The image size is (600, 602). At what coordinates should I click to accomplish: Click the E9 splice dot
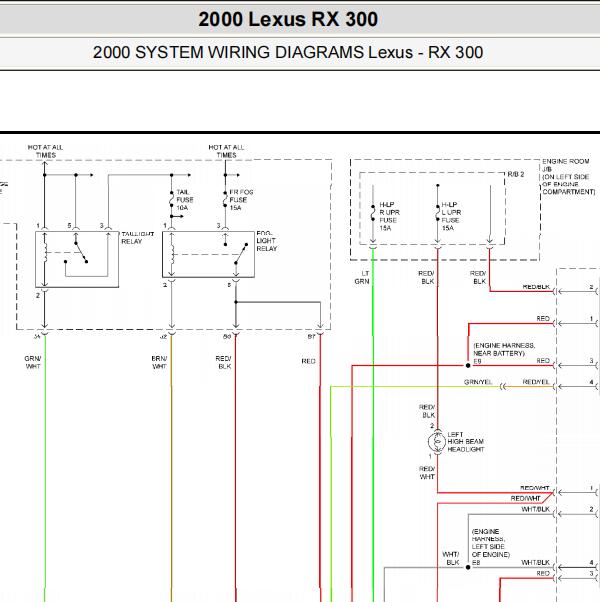click(468, 366)
